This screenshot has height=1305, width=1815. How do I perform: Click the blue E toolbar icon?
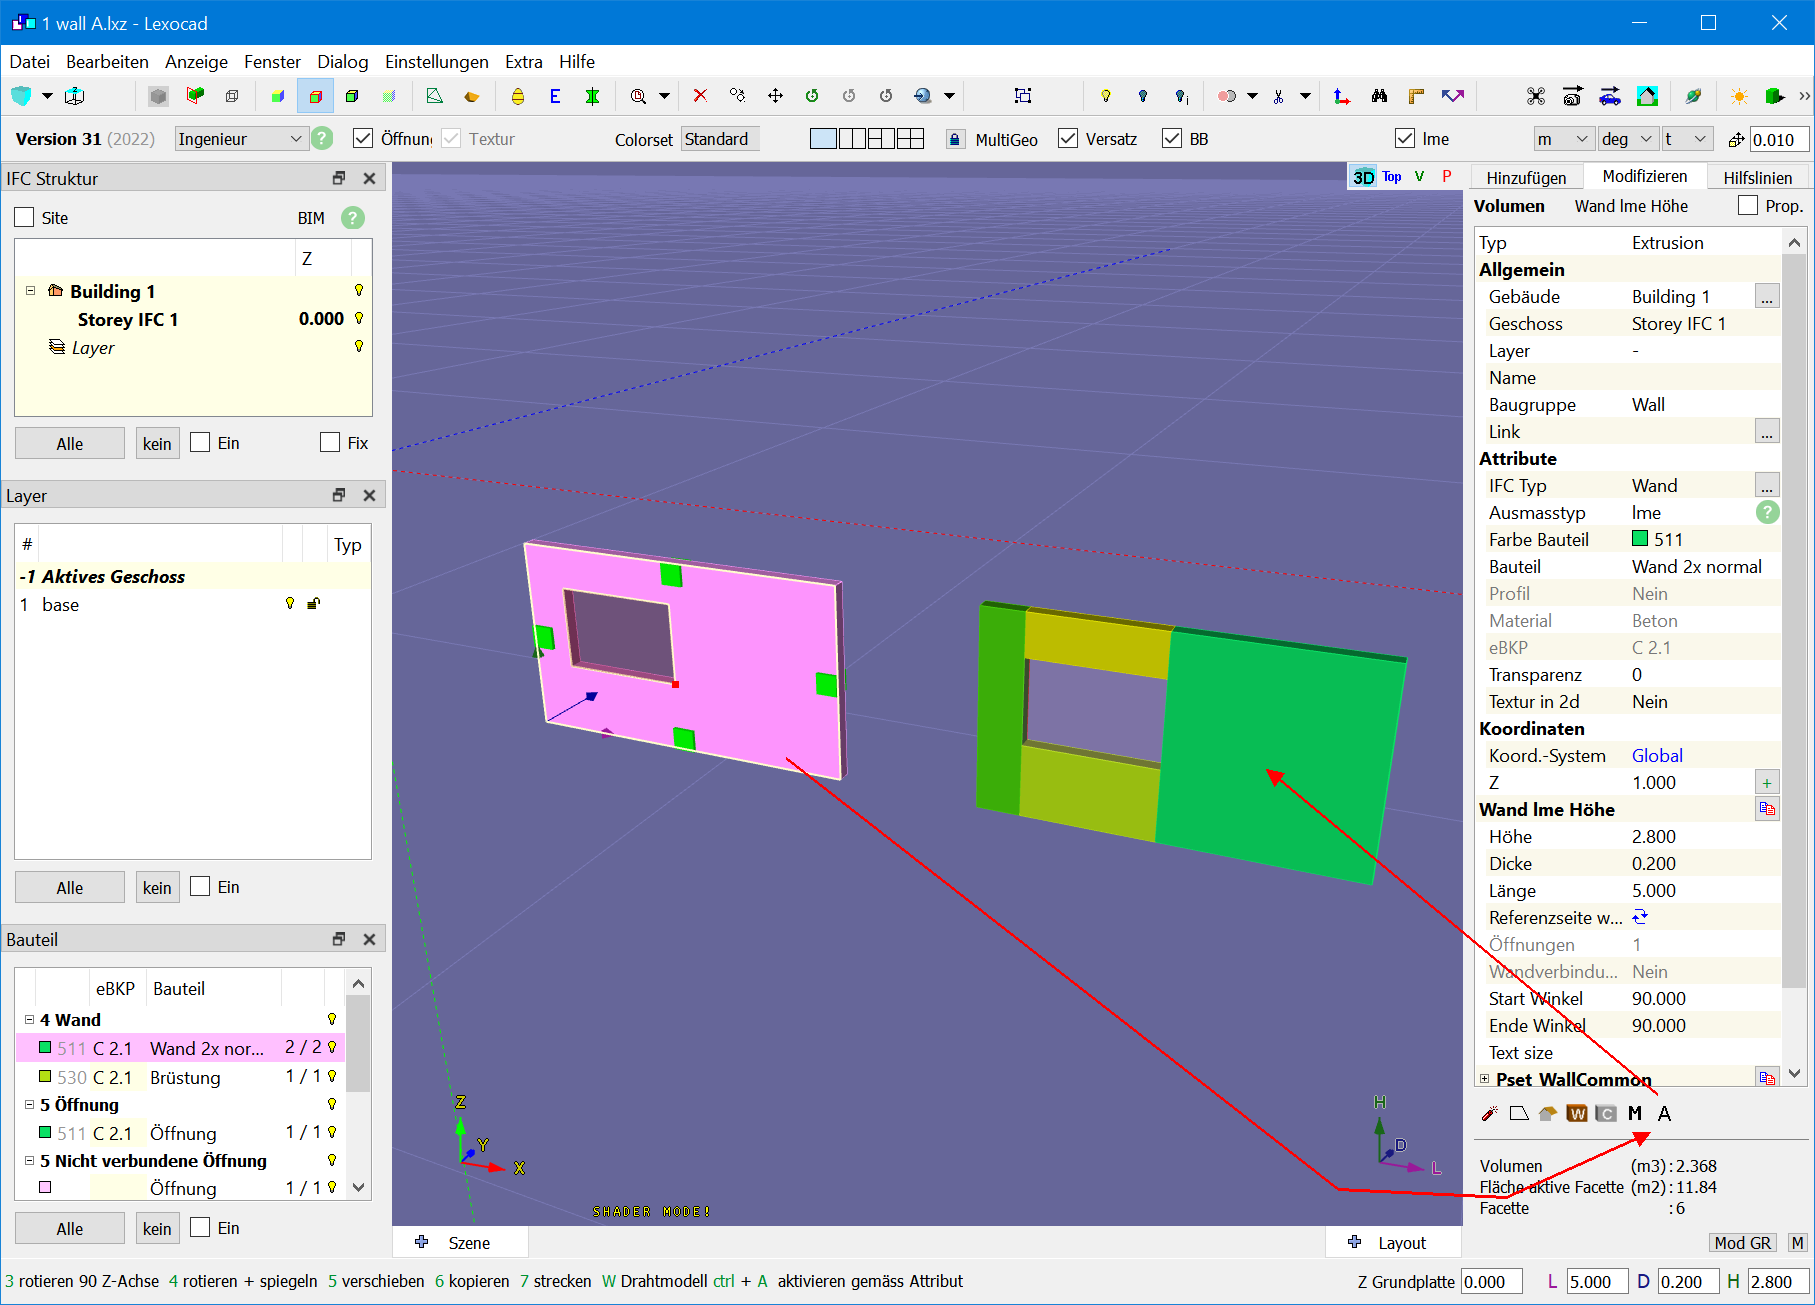coord(555,96)
